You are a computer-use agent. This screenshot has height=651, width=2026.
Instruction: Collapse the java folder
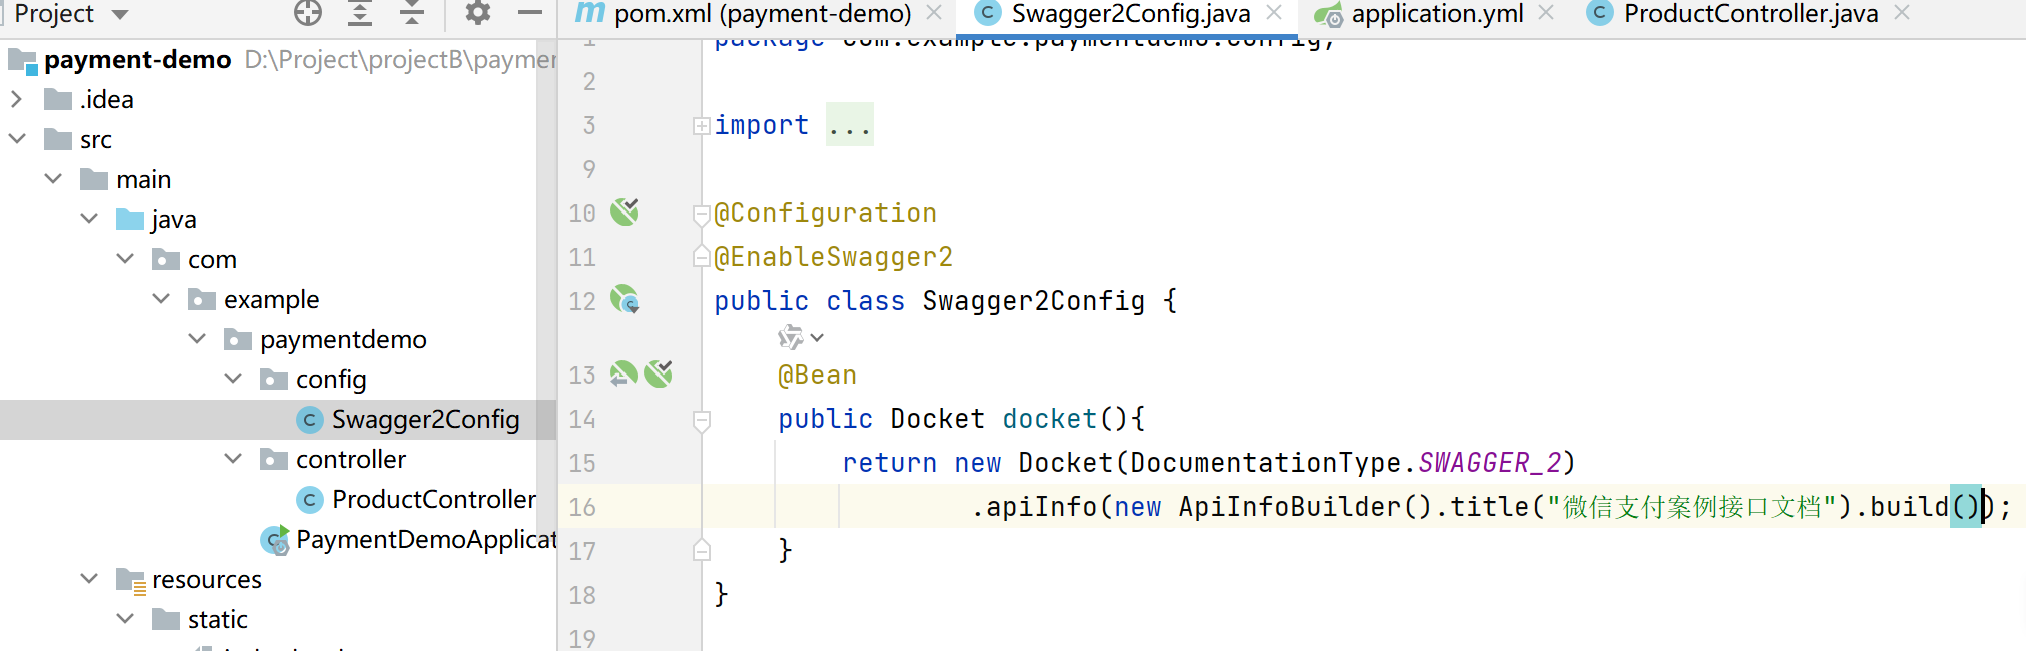pos(89,219)
